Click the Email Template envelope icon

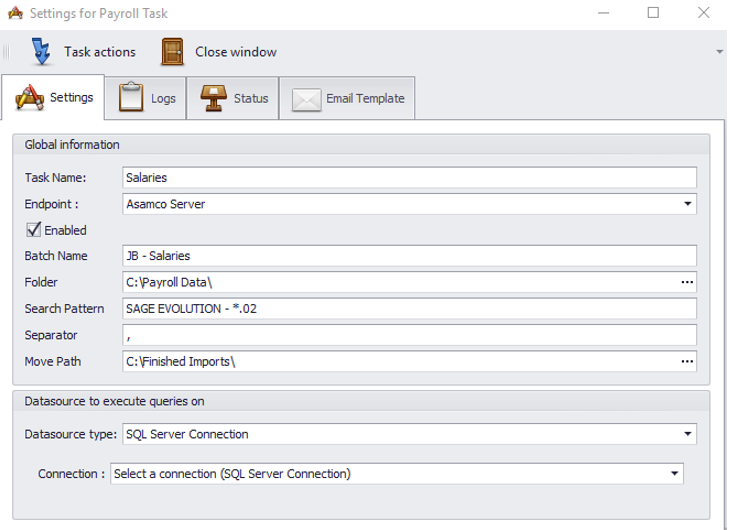click(x=306, y=99)
